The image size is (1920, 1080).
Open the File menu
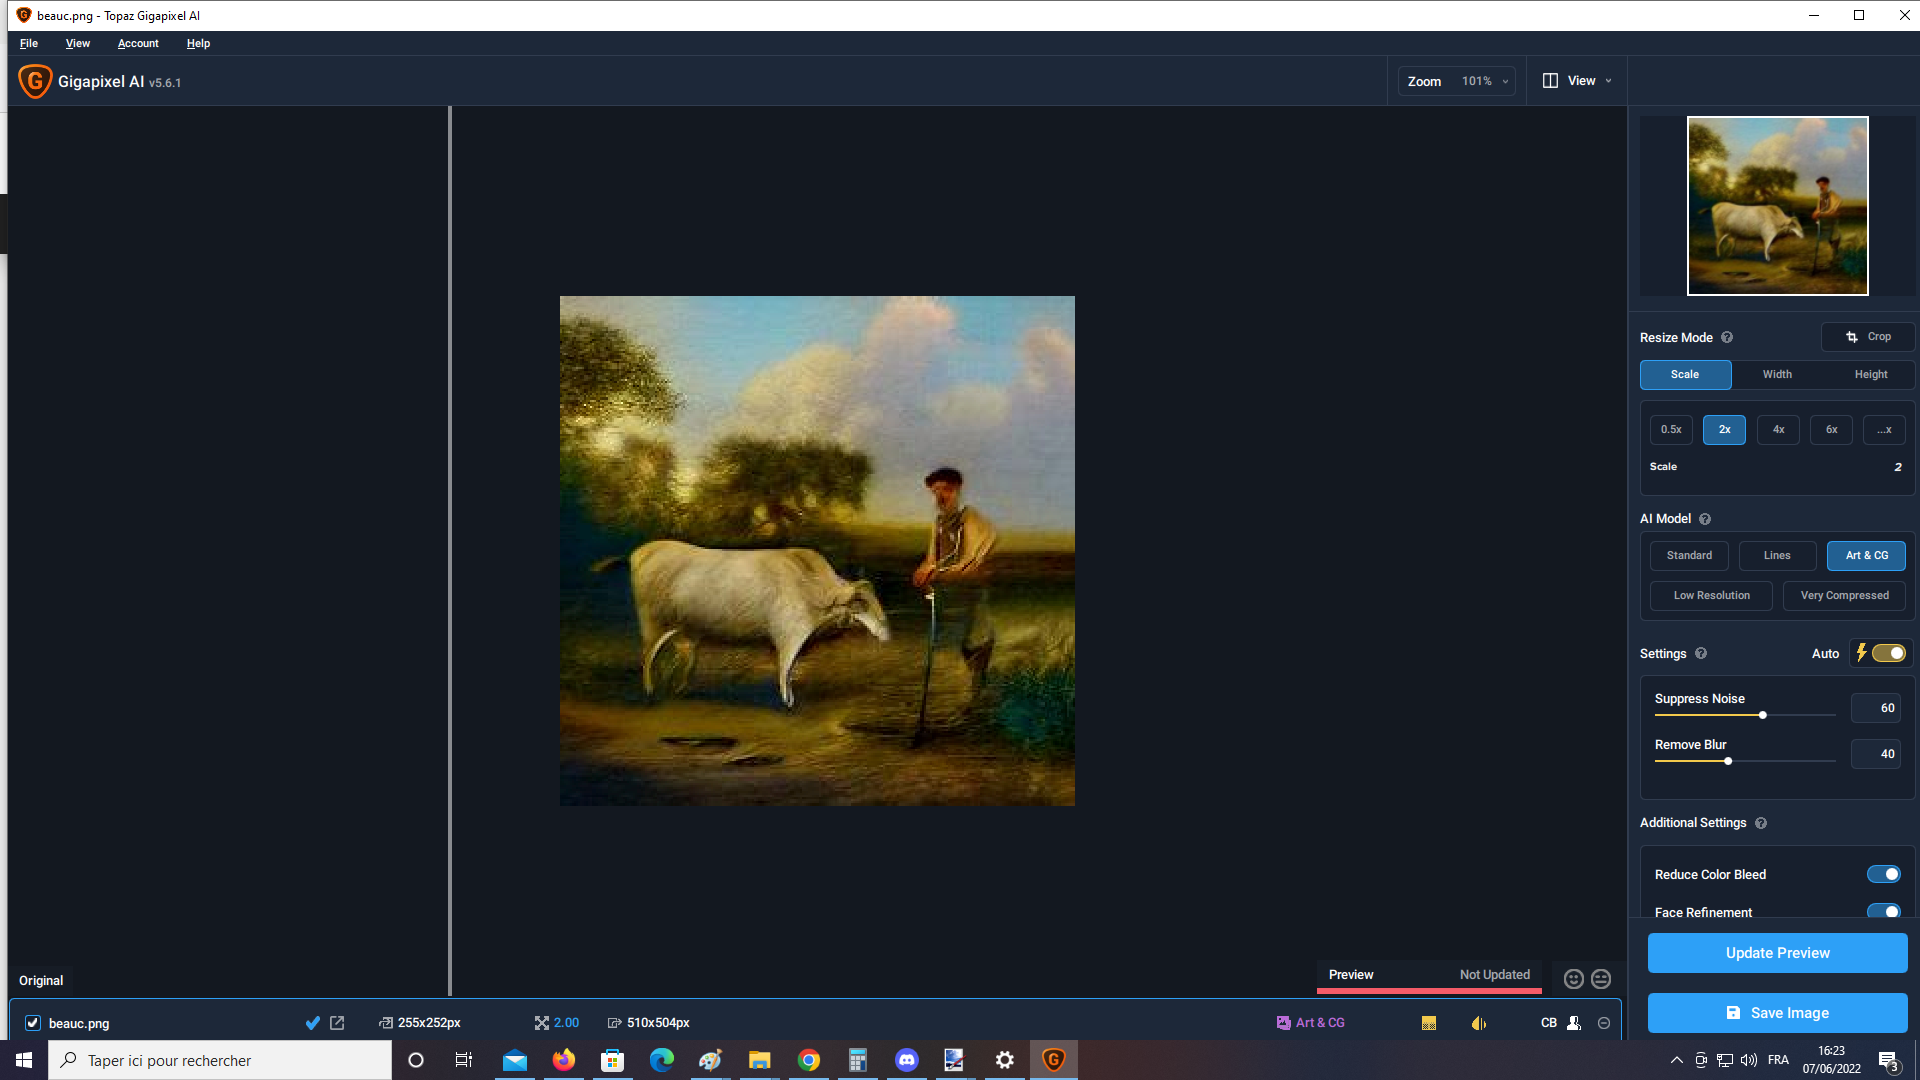point(29,44)
